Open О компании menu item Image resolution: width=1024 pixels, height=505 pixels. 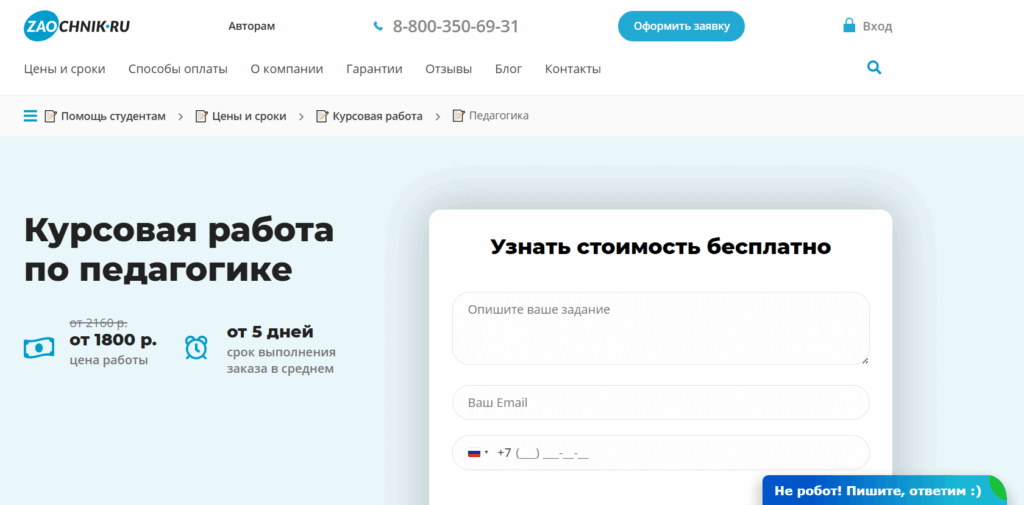tap(287, 69)
